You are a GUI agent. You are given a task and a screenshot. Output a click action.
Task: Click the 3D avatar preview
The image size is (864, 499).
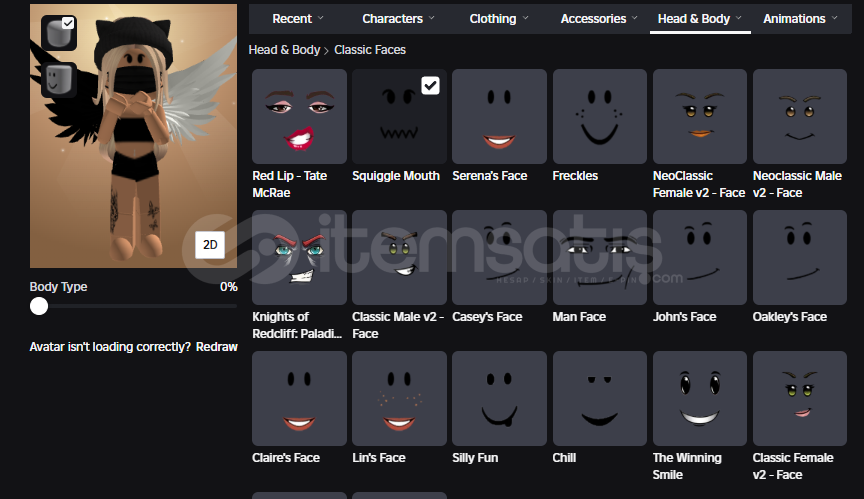[x=133, y=136]
